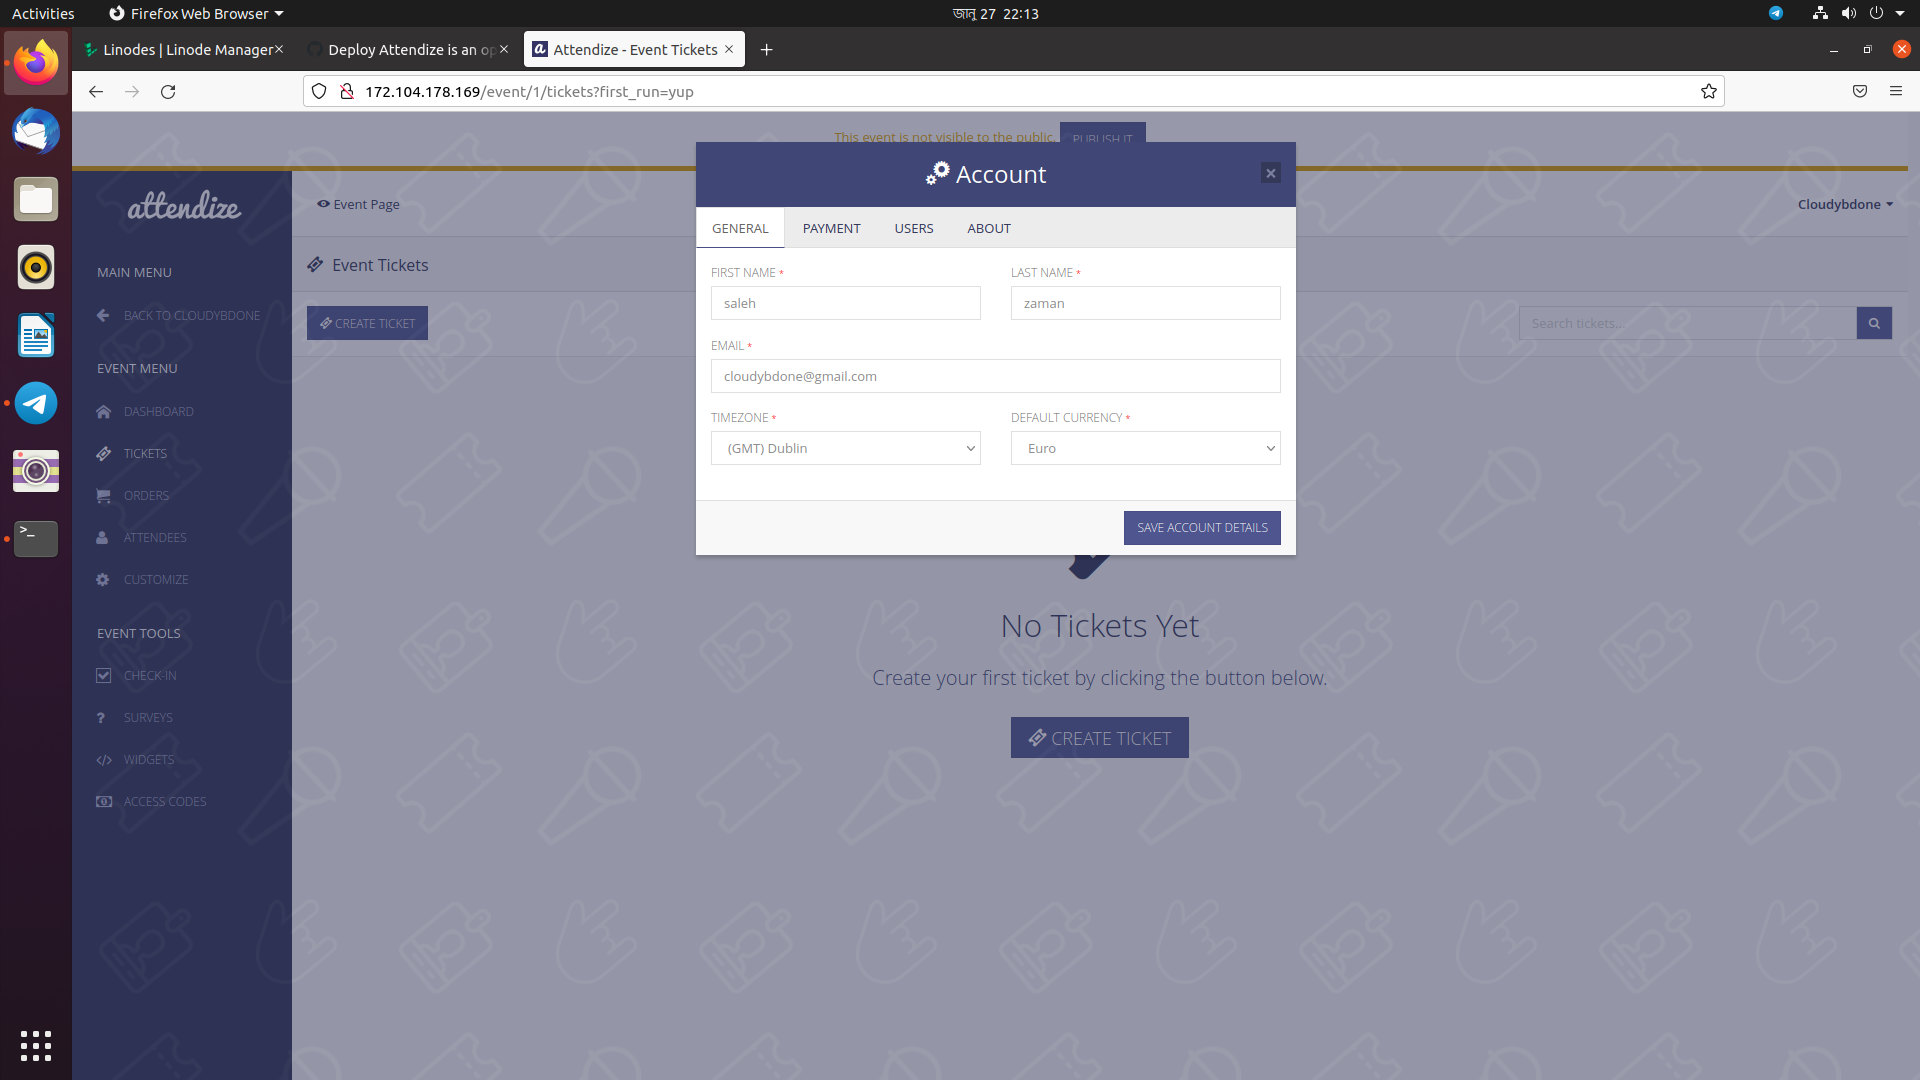
Task: Open Telegram from the dock
Action: point(36,403)
